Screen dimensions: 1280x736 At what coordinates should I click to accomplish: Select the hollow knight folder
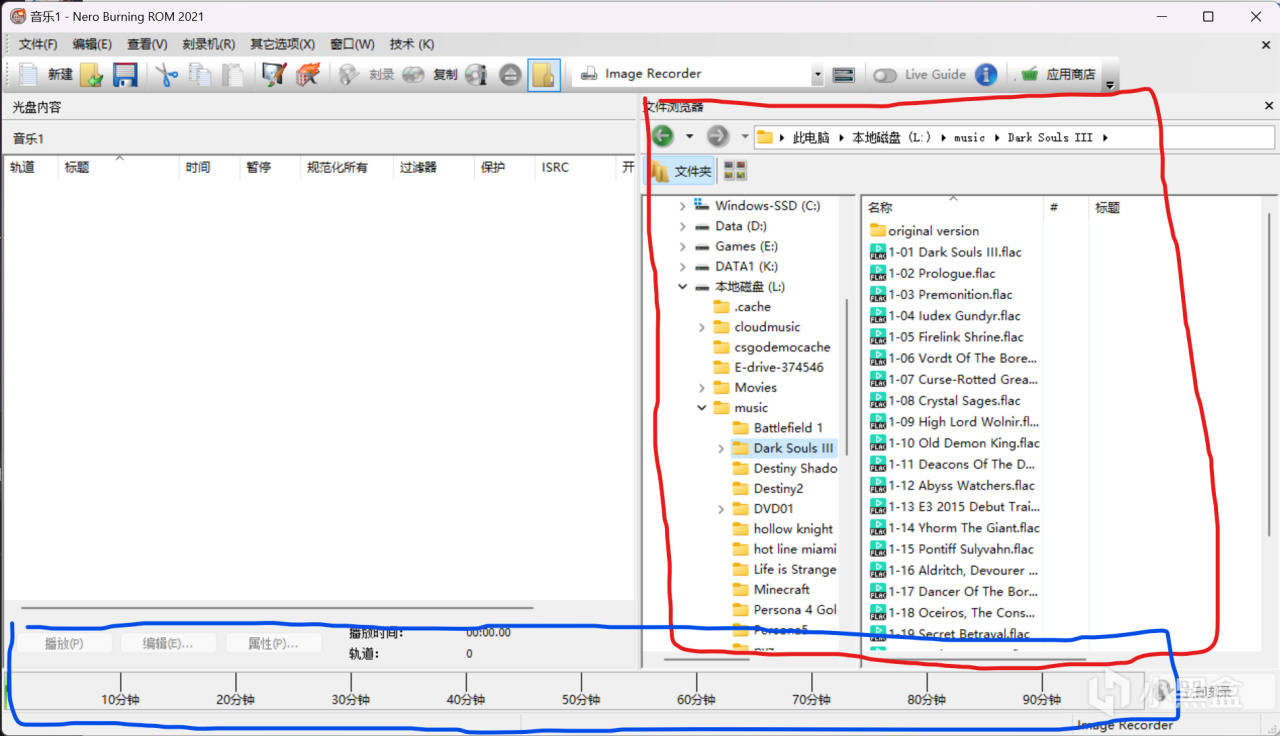tap(783, 529)
